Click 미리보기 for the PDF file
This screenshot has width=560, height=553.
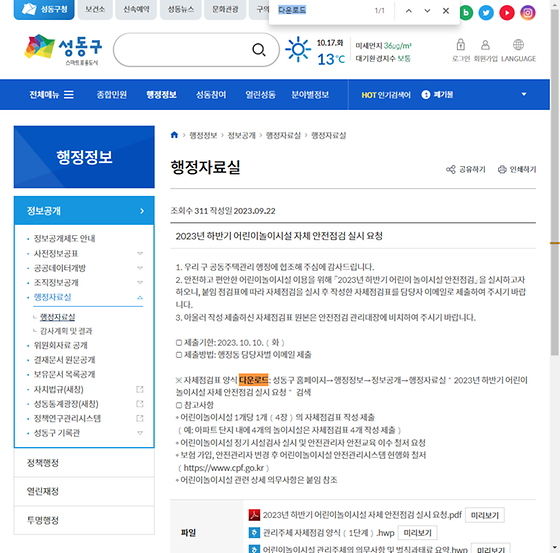click(485, 515)
